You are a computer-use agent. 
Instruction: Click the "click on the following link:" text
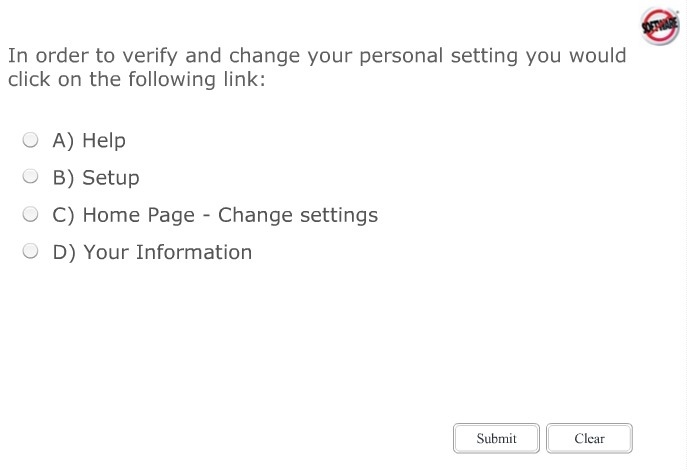coord(137,79)
